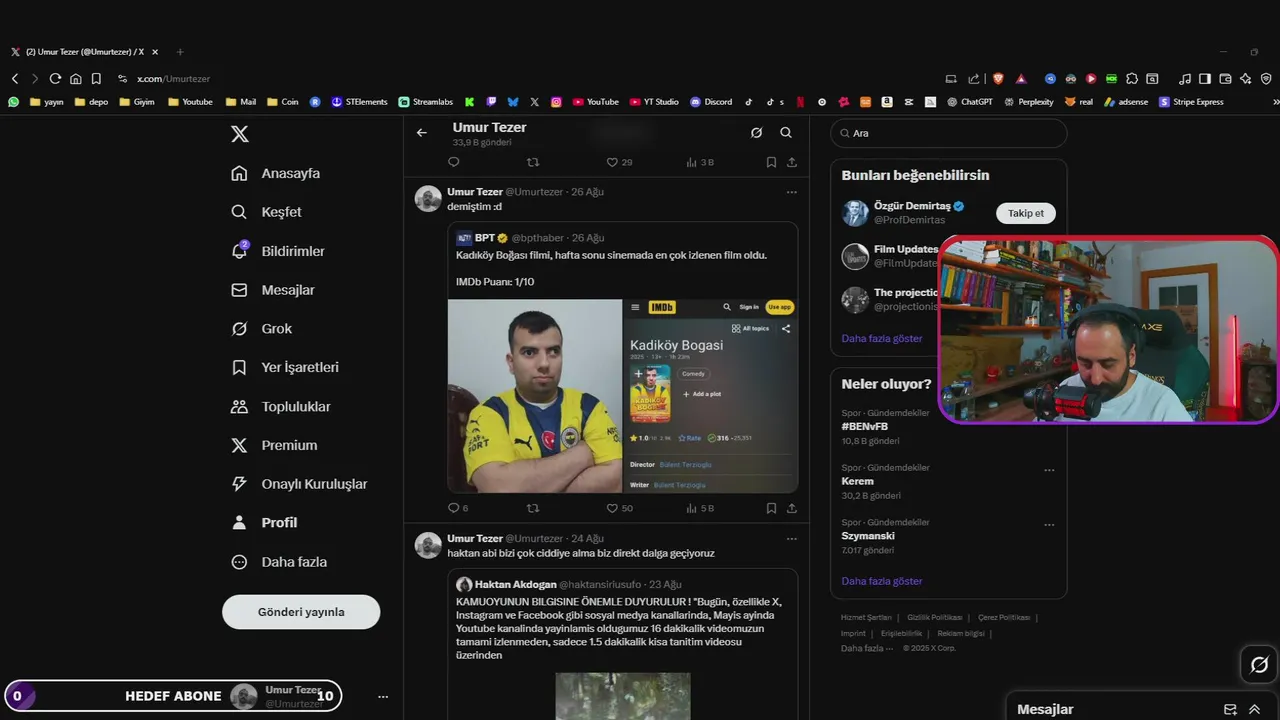Open site settings icon in the address bar
Viewport: 1280px width, 720px height.
(123, 78)
